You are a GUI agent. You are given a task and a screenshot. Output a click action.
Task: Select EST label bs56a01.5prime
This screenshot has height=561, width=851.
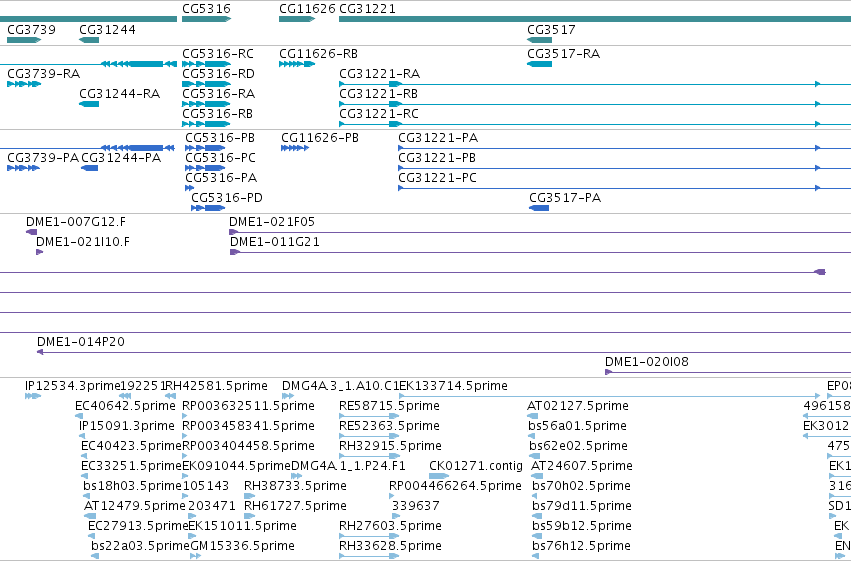(x=577, y=426)
